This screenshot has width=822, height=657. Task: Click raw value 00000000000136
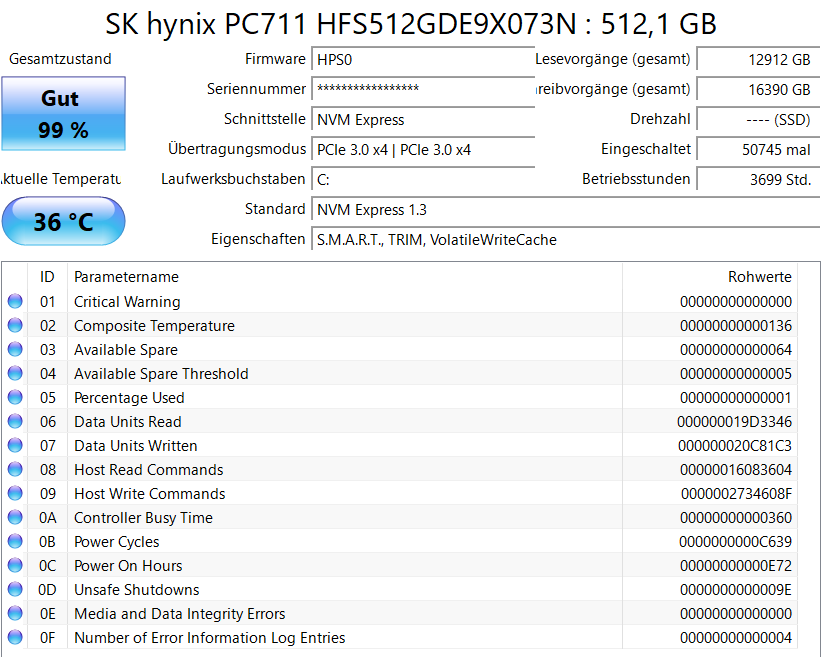click(x=736, y=326)
